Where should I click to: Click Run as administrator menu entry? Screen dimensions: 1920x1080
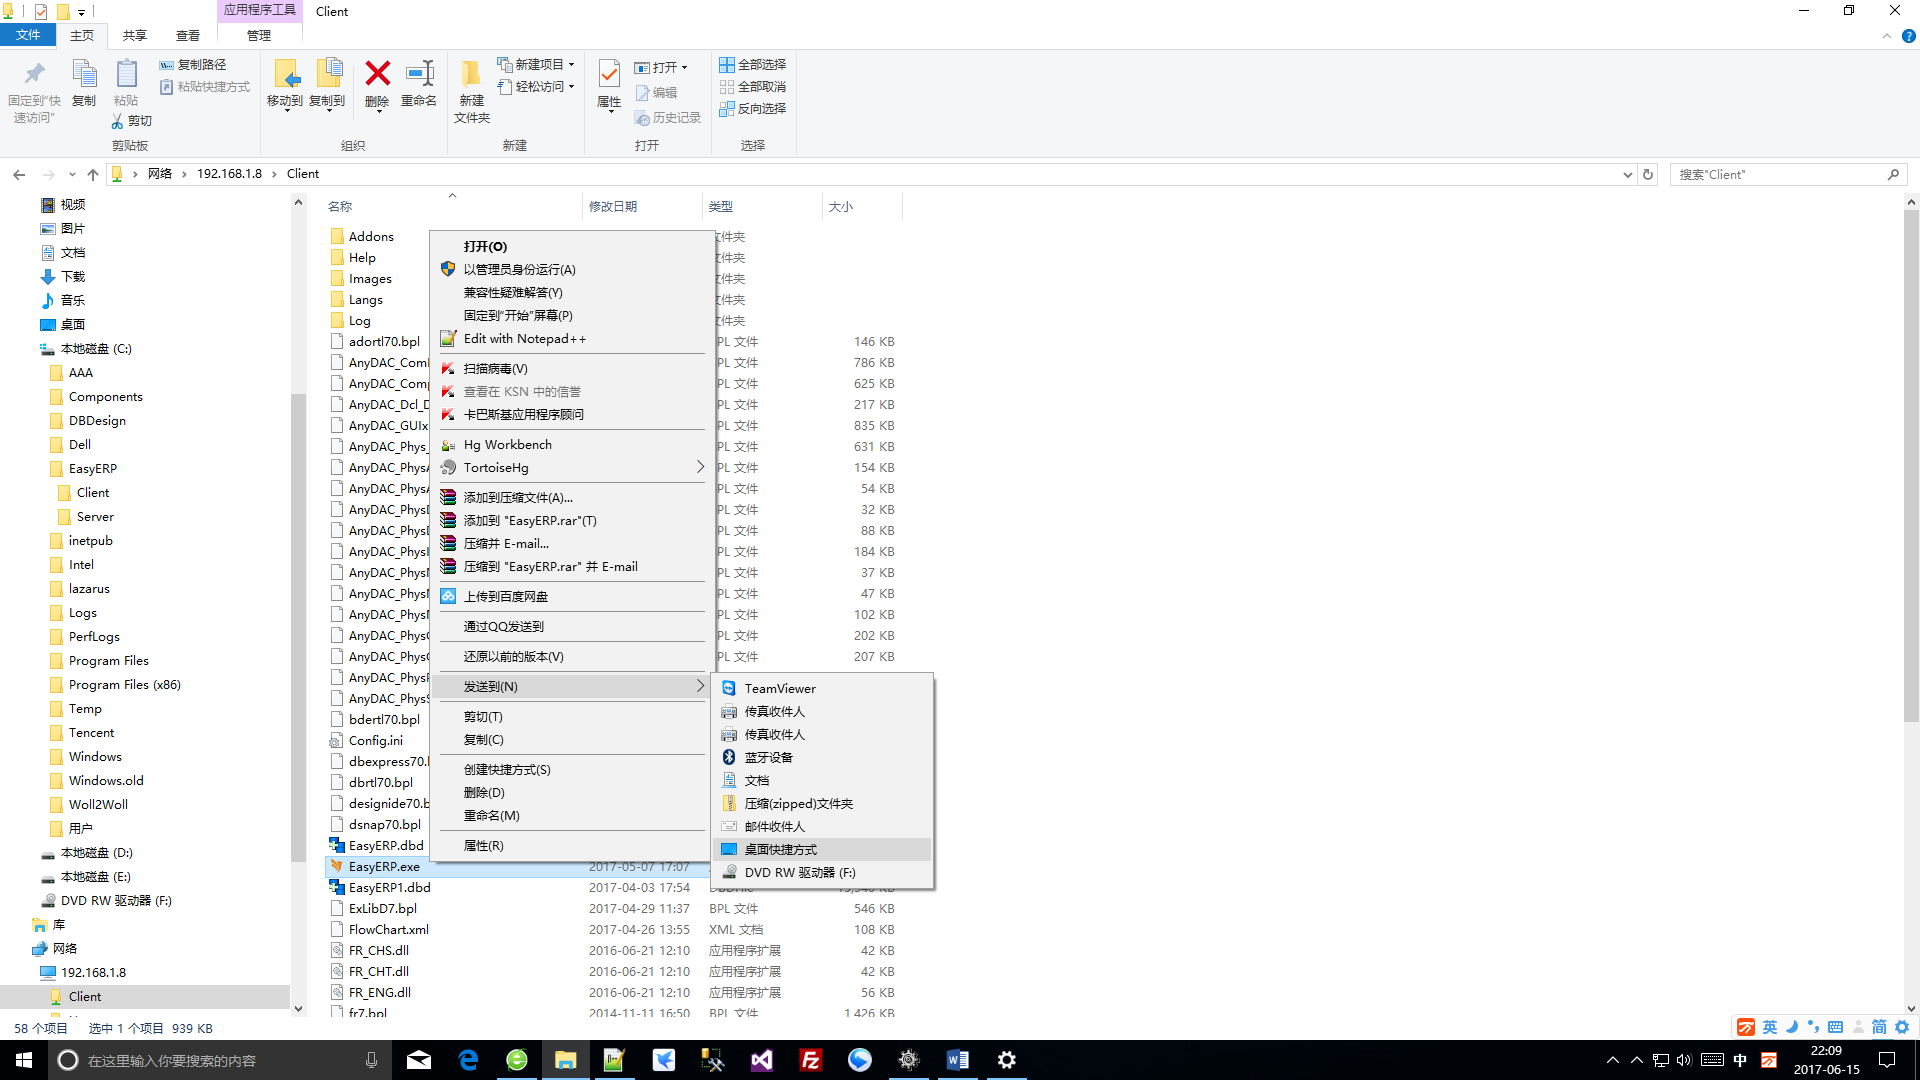(x=519, y=270)
